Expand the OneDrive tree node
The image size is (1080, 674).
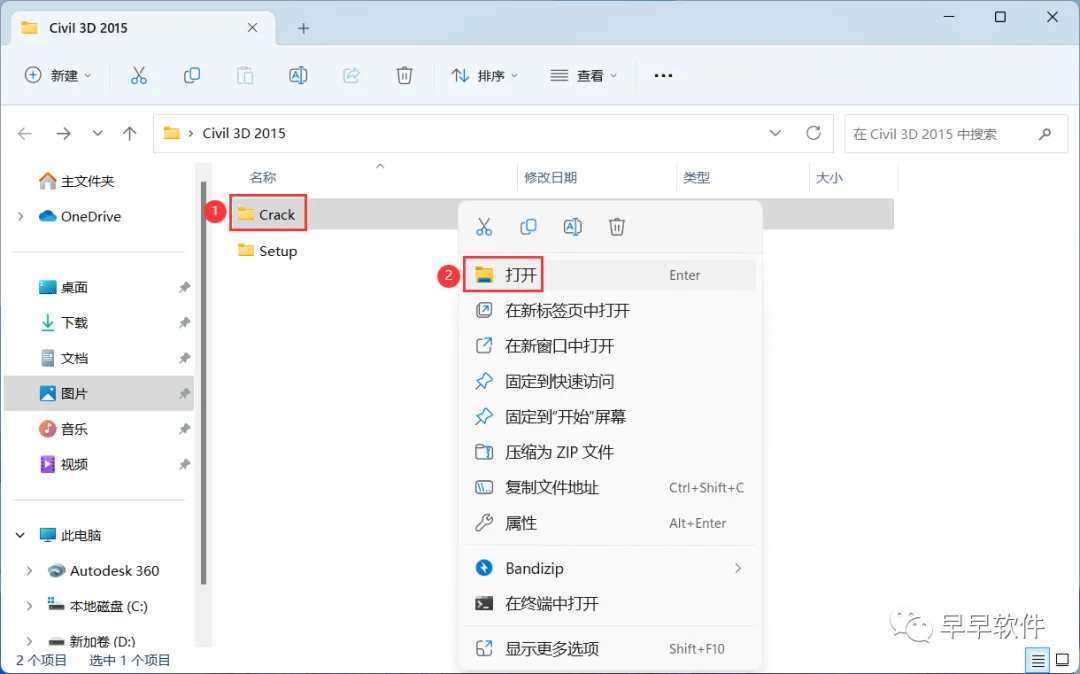pyautogui.click(x=21, y=216)
